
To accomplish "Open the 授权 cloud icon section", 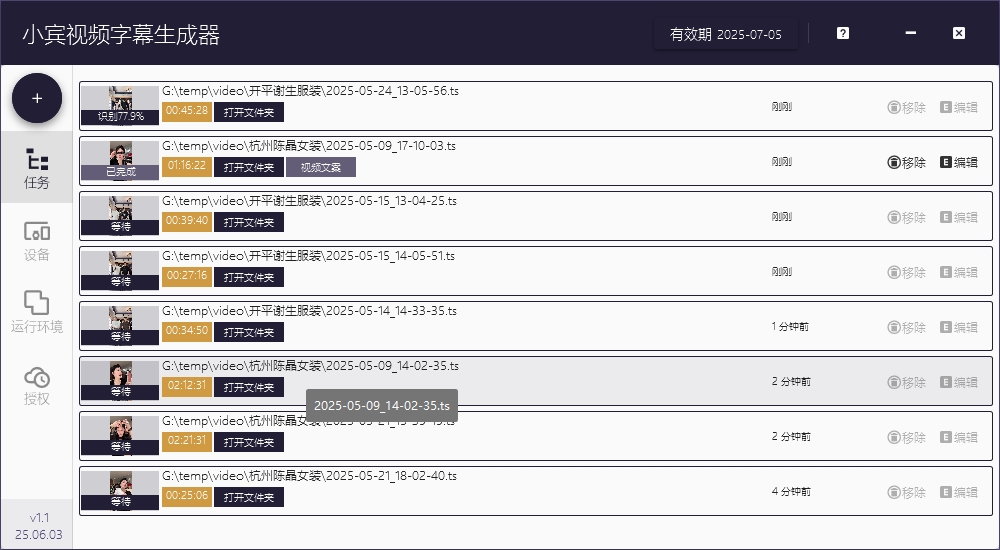I will coord(37,385).
